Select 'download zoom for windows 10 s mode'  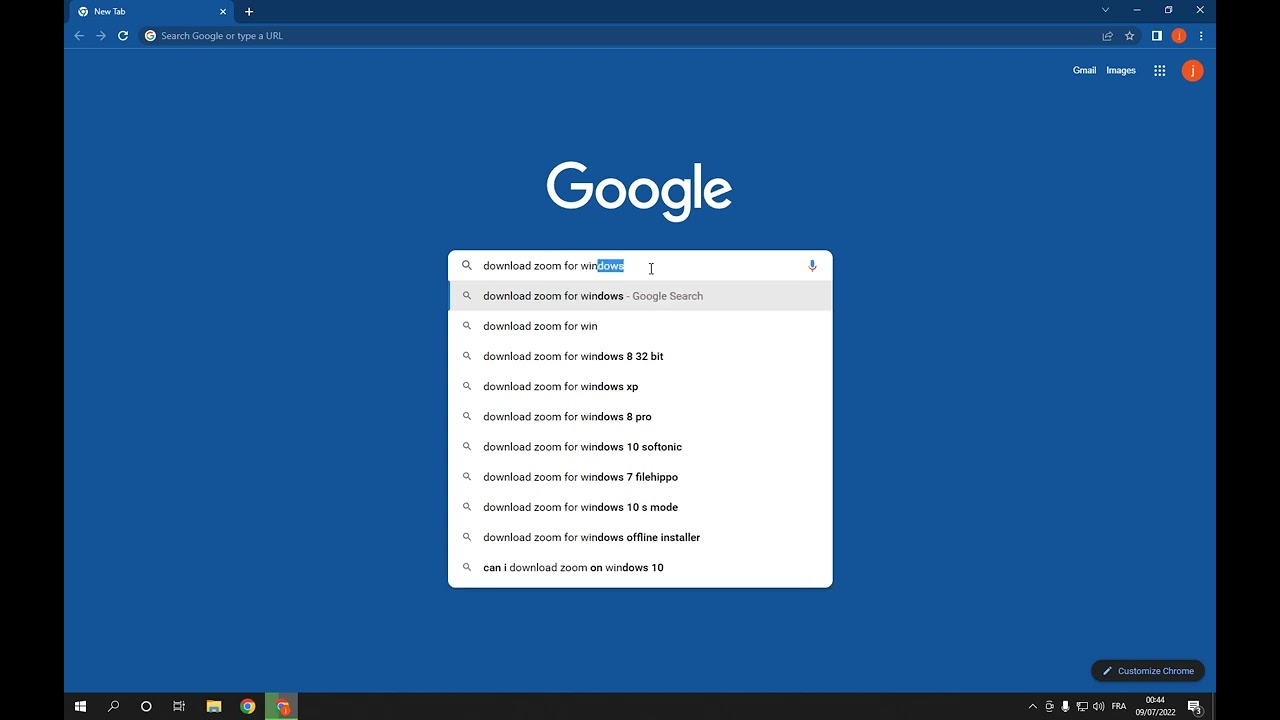[640, 507]
